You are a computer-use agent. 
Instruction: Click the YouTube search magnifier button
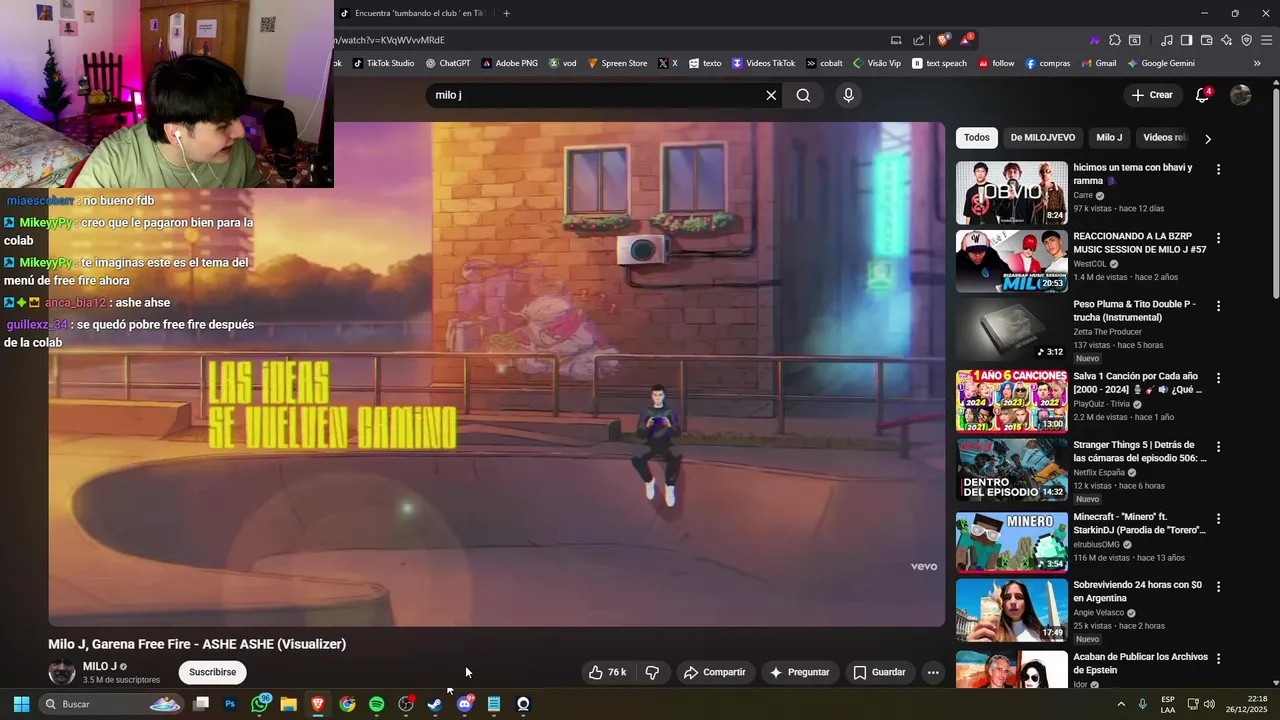[x=803, y=95]
